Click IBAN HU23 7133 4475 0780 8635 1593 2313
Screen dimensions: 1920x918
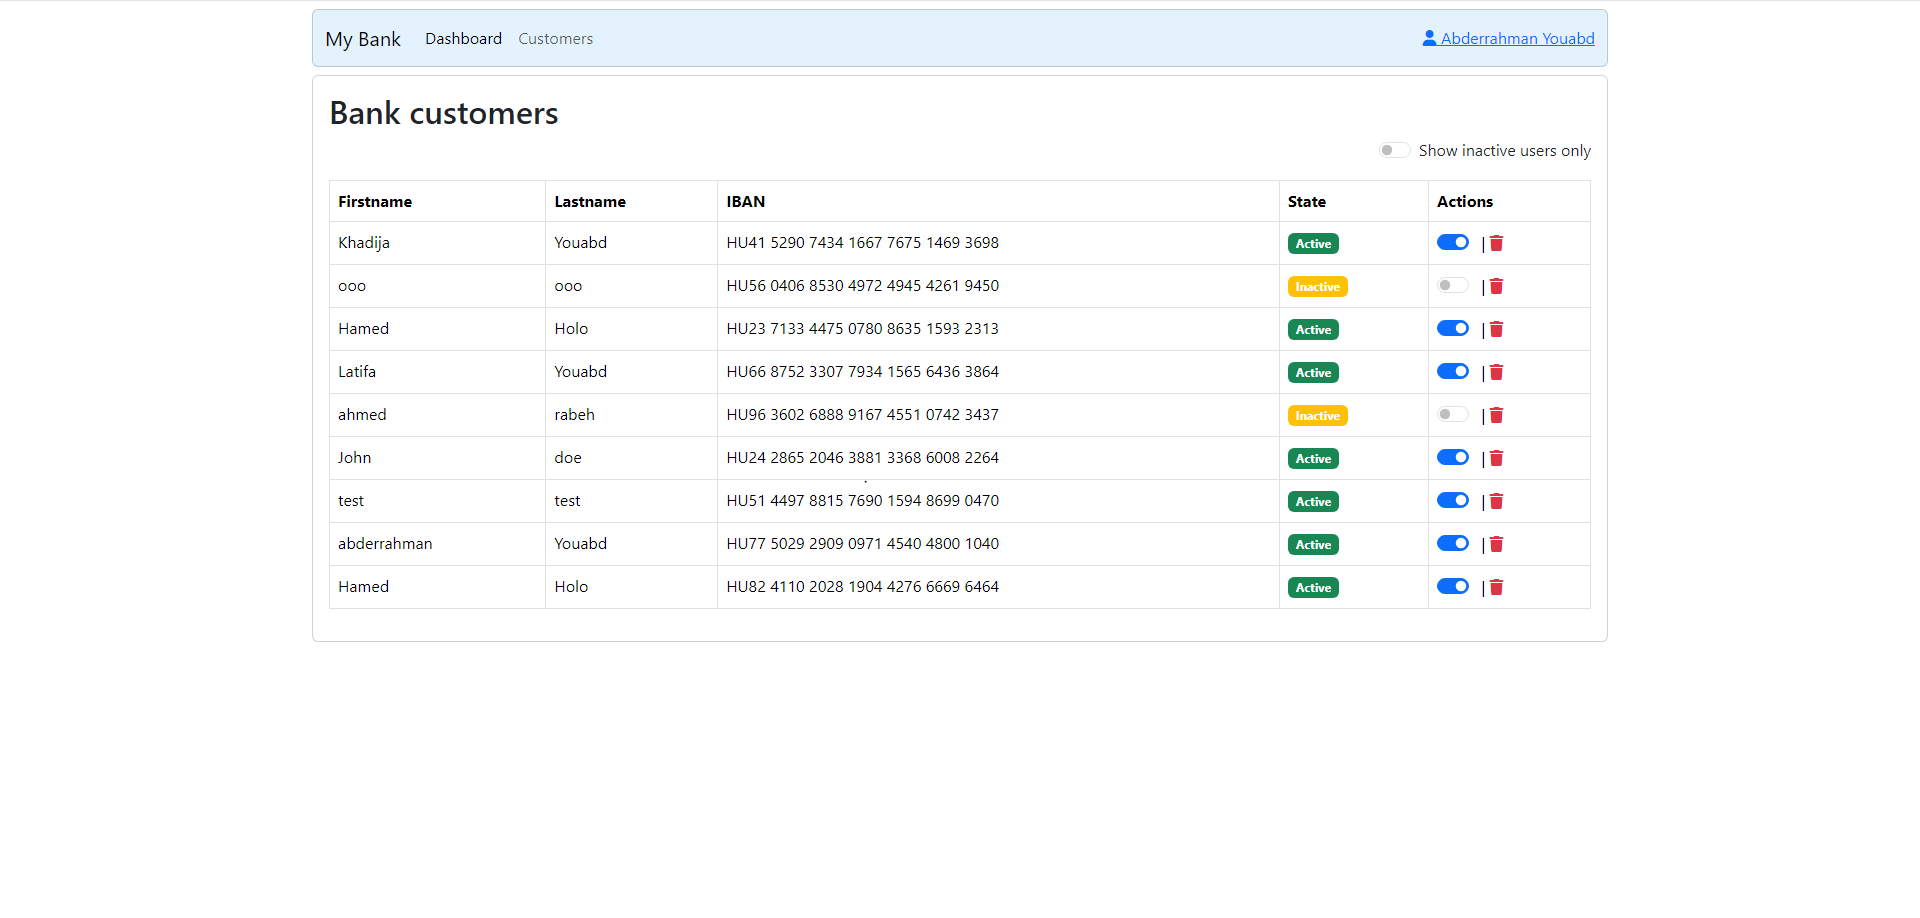click(x=862, y=328)
